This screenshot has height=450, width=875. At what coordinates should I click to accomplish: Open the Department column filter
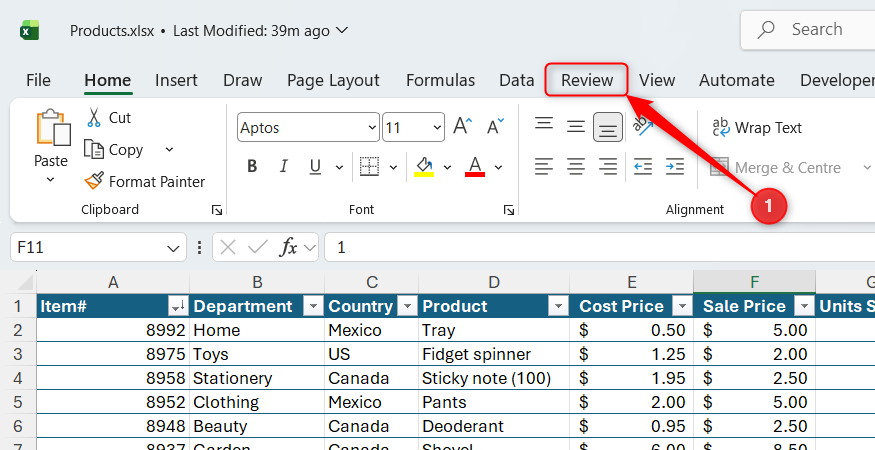[313, 306]
